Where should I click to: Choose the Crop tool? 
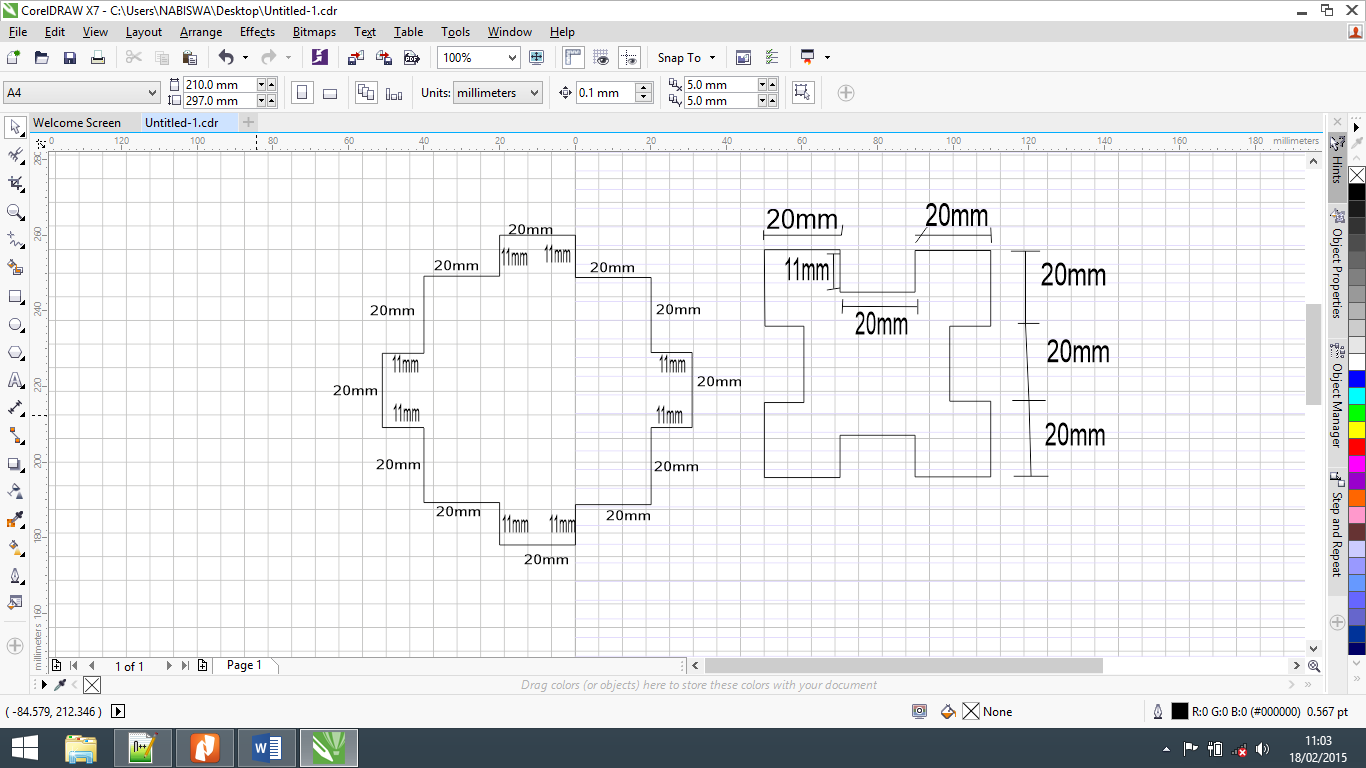(15, 184)
